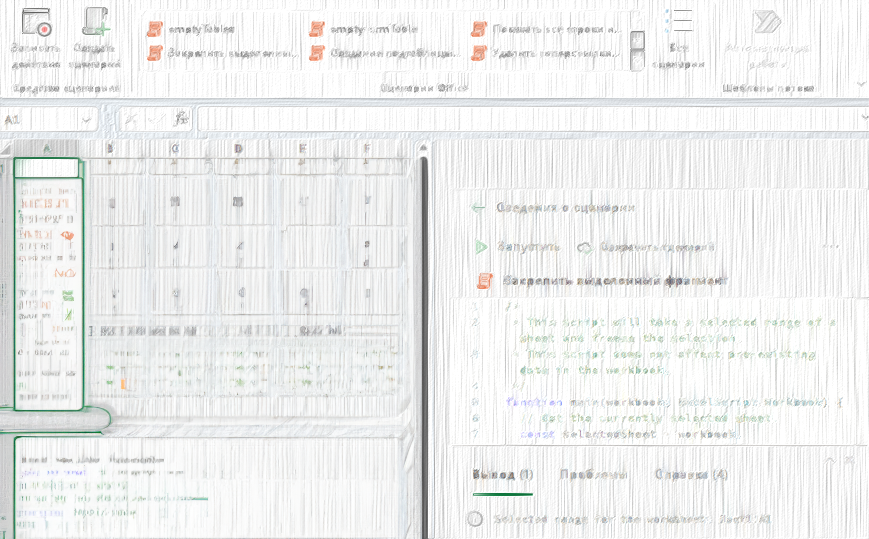The height and width of the screenshot is (539, 869).
Task: Click inside the formula bar input
Action: pyautogui.click(x=520, y=119)
